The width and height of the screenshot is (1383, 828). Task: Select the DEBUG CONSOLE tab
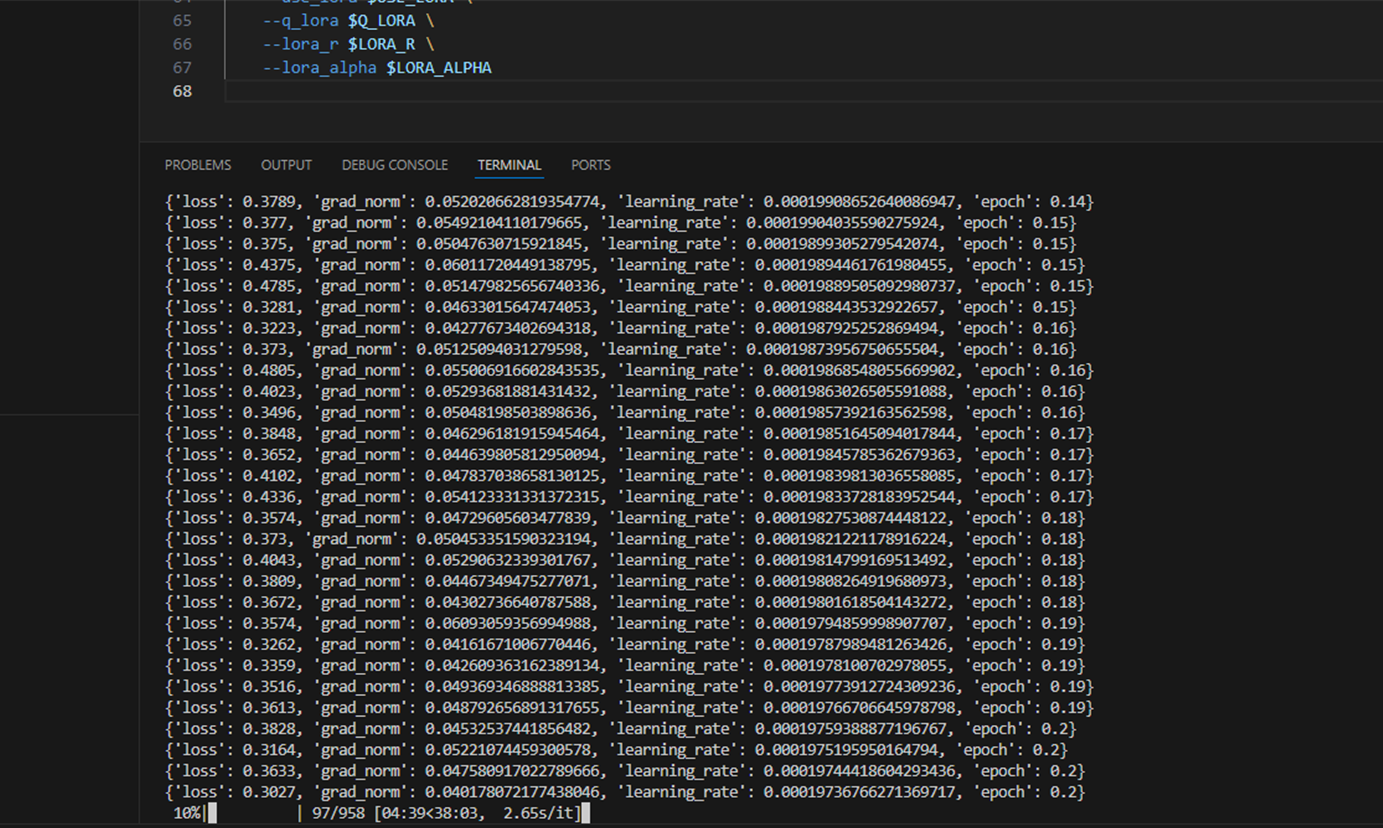coord(394,165)
